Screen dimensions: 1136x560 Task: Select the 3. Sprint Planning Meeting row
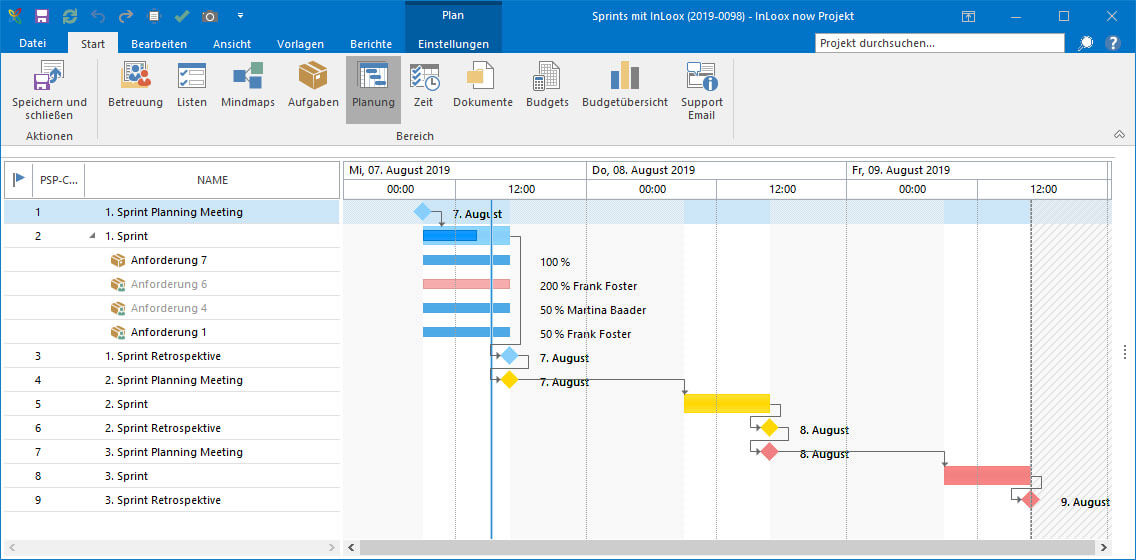click(172, 451)
